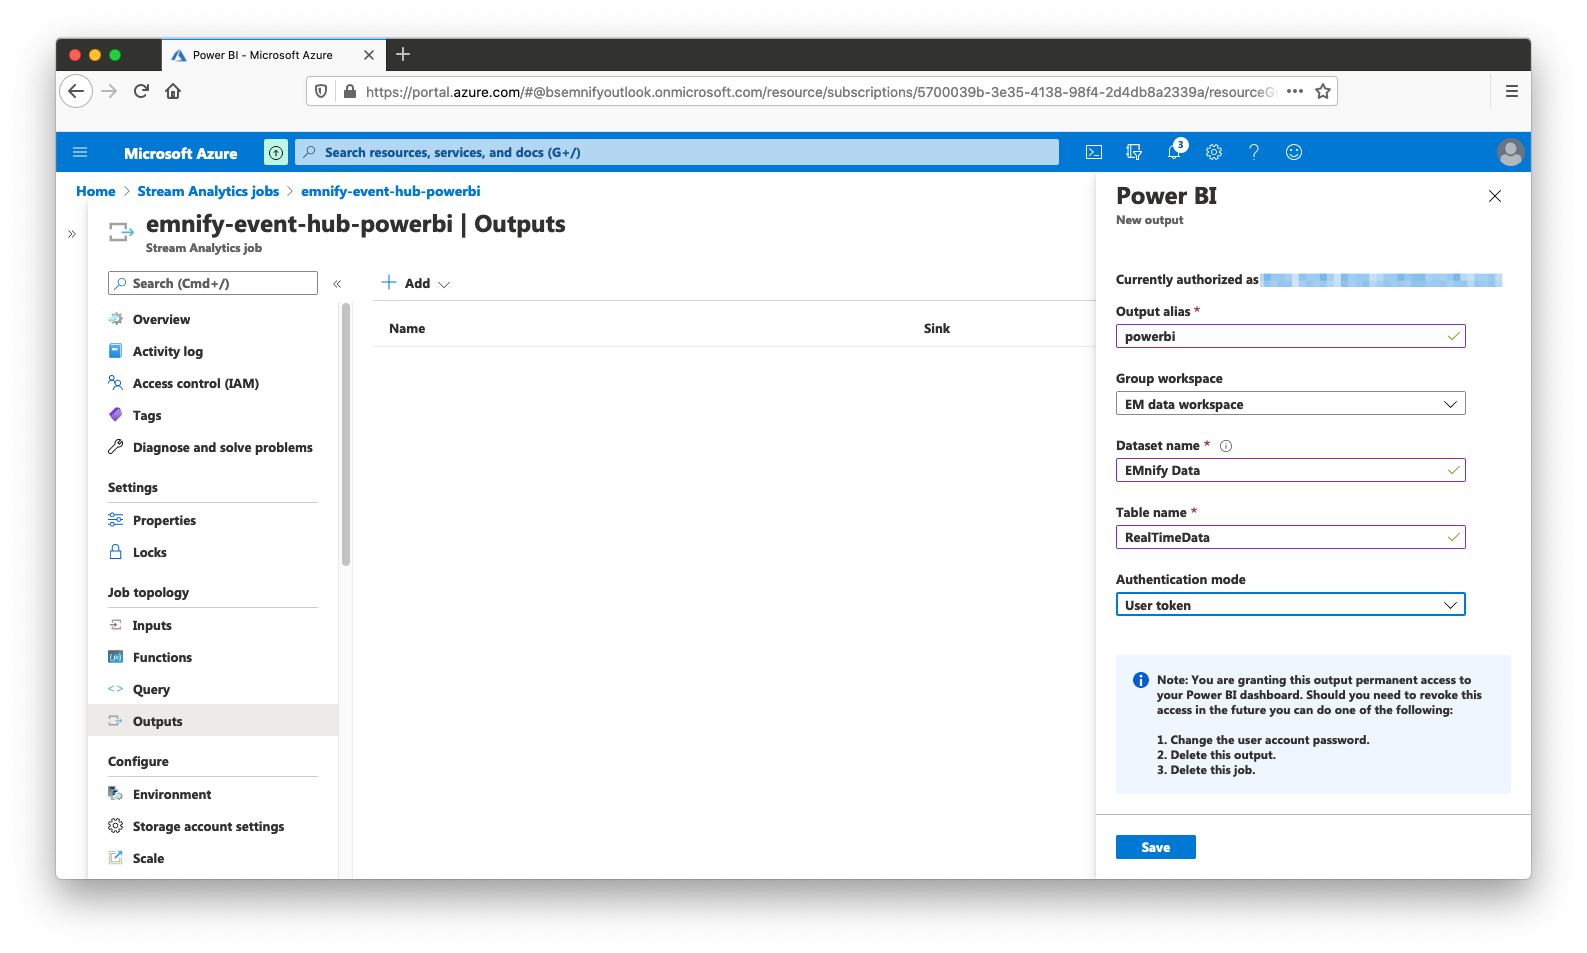Image resolution: width=1587 pixels, height=953 pixels.
Task: Open the Group workspace dropdown
Action: [1290, 404]
